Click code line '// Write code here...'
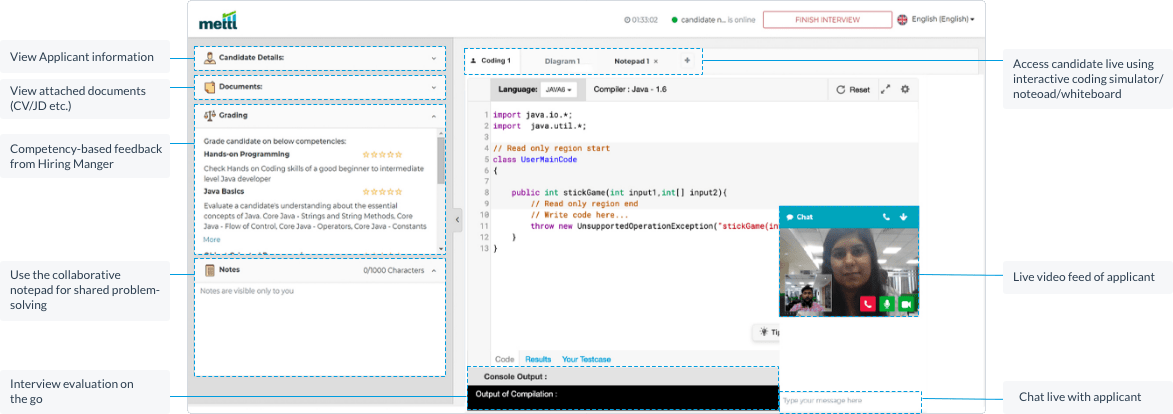The width and height of the screenshot is (1173, 414). tap(580, 215)
